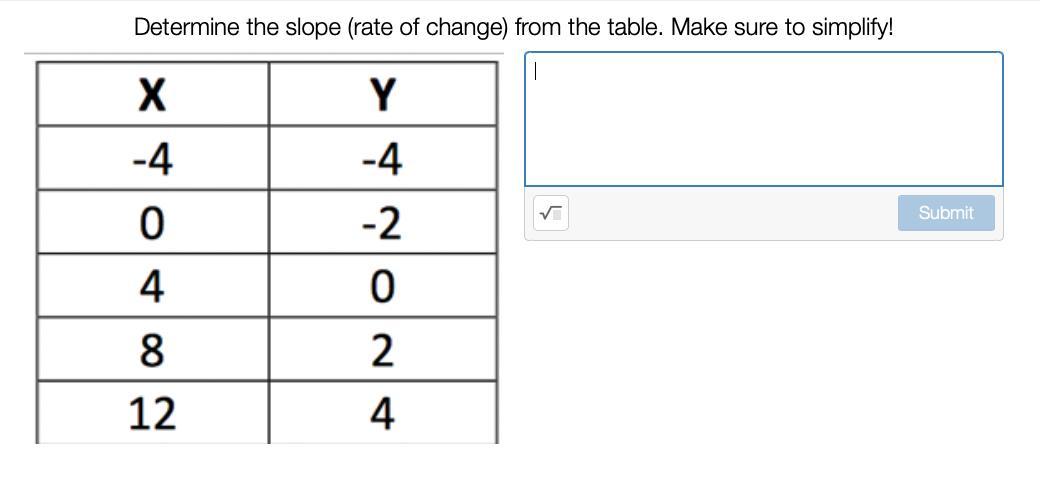The image size is (1040, 478).
Task: Click the 4 cell in X column
Action: tap(152, 286)
